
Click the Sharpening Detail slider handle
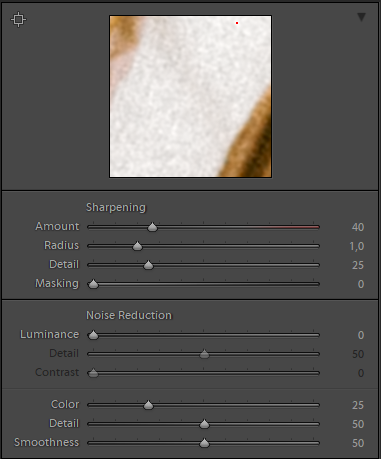[148, 265]
